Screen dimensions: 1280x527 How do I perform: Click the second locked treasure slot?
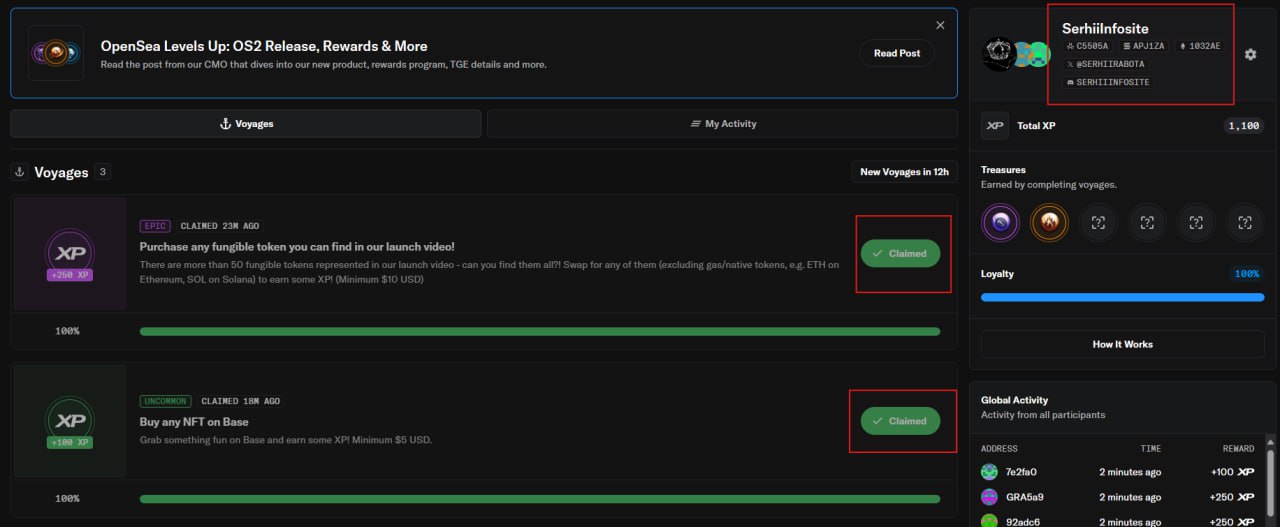point(1147,222)
